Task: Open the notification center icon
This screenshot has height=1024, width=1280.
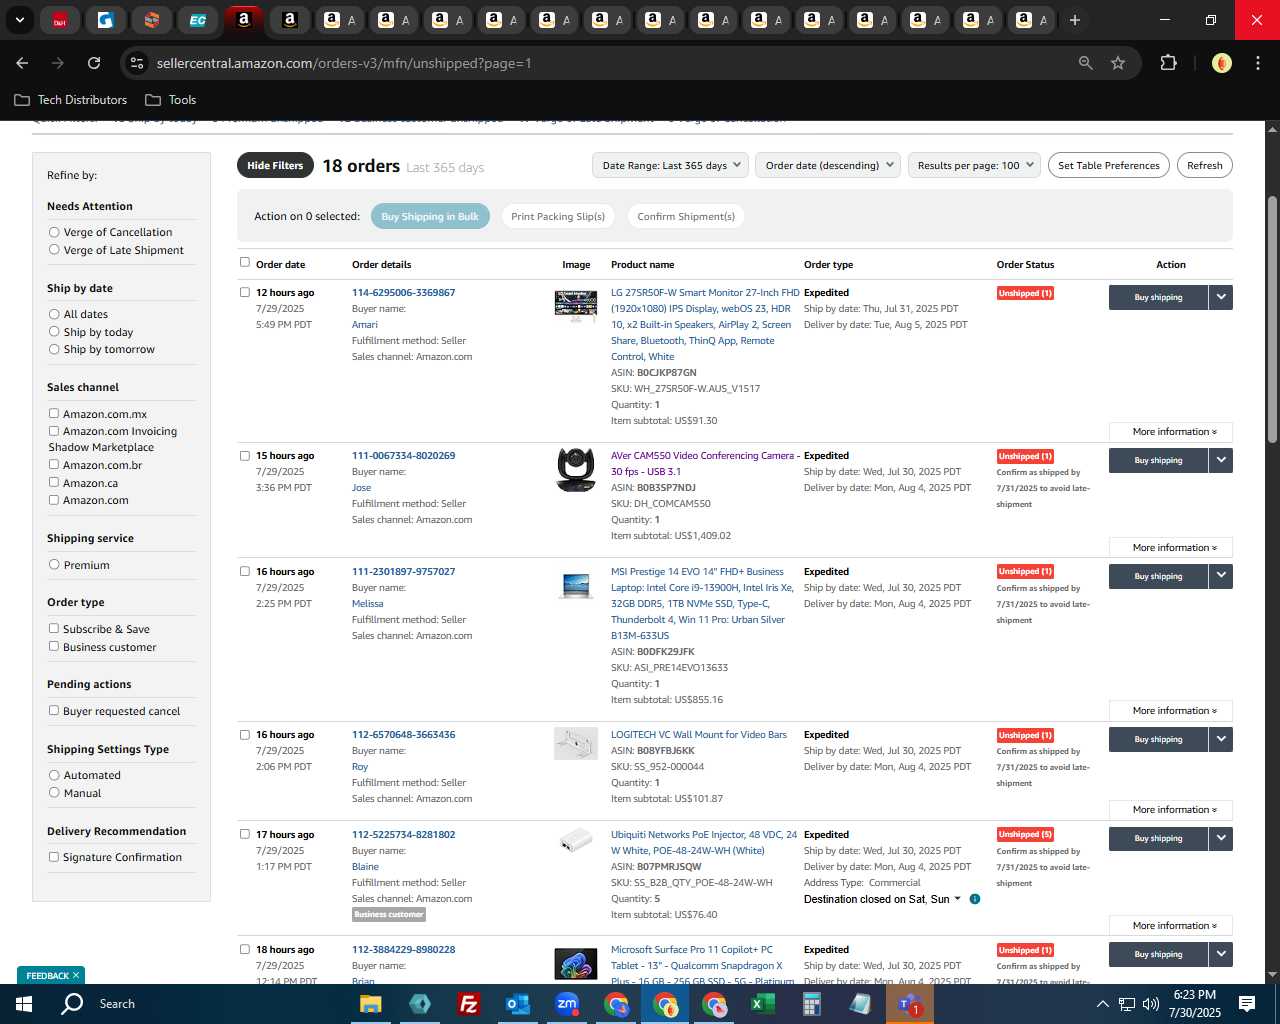Action: click(1247, 1004)
